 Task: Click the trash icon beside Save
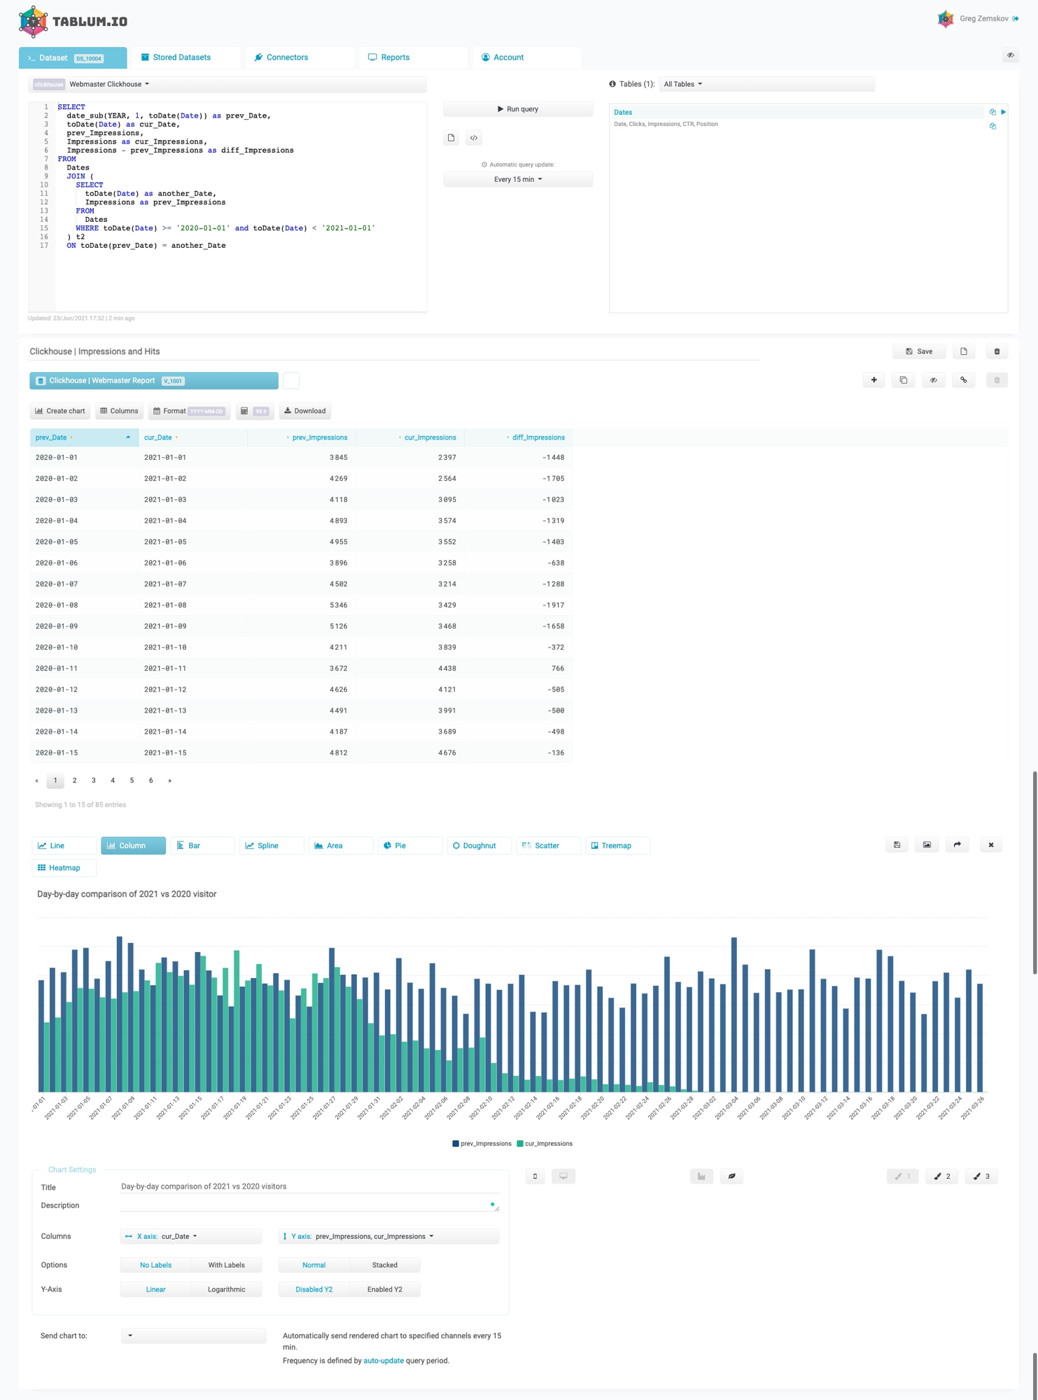(997, 352)
